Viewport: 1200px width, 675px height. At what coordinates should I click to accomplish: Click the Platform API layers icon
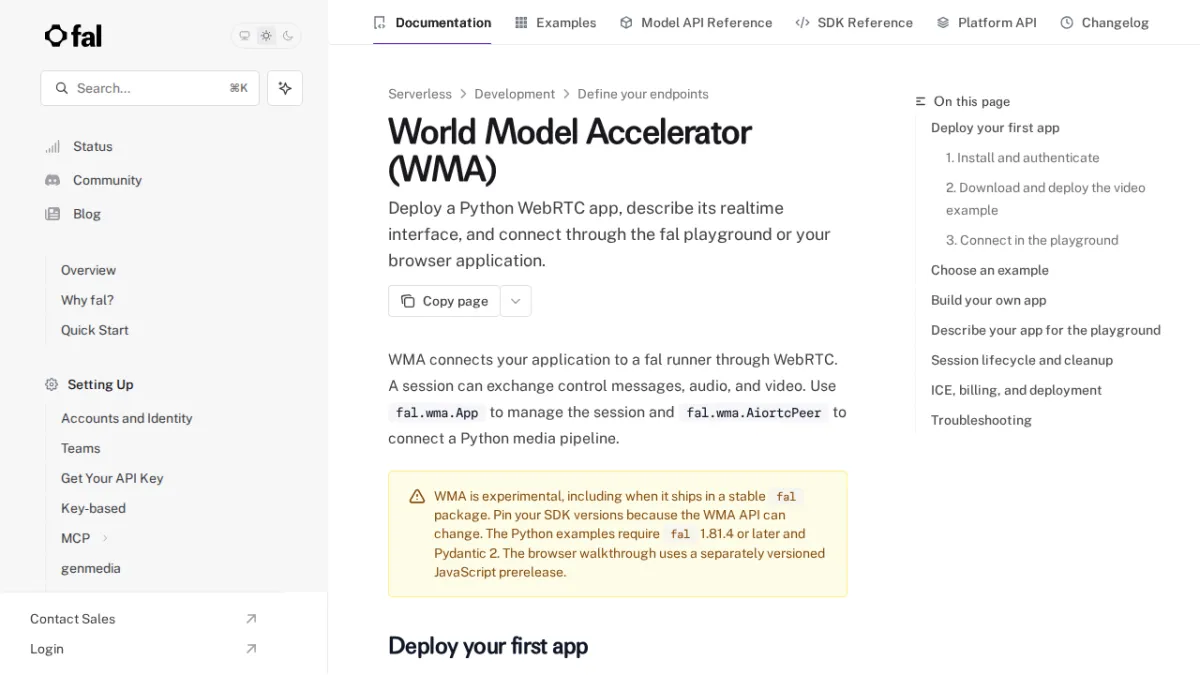(x=943, y=22)
